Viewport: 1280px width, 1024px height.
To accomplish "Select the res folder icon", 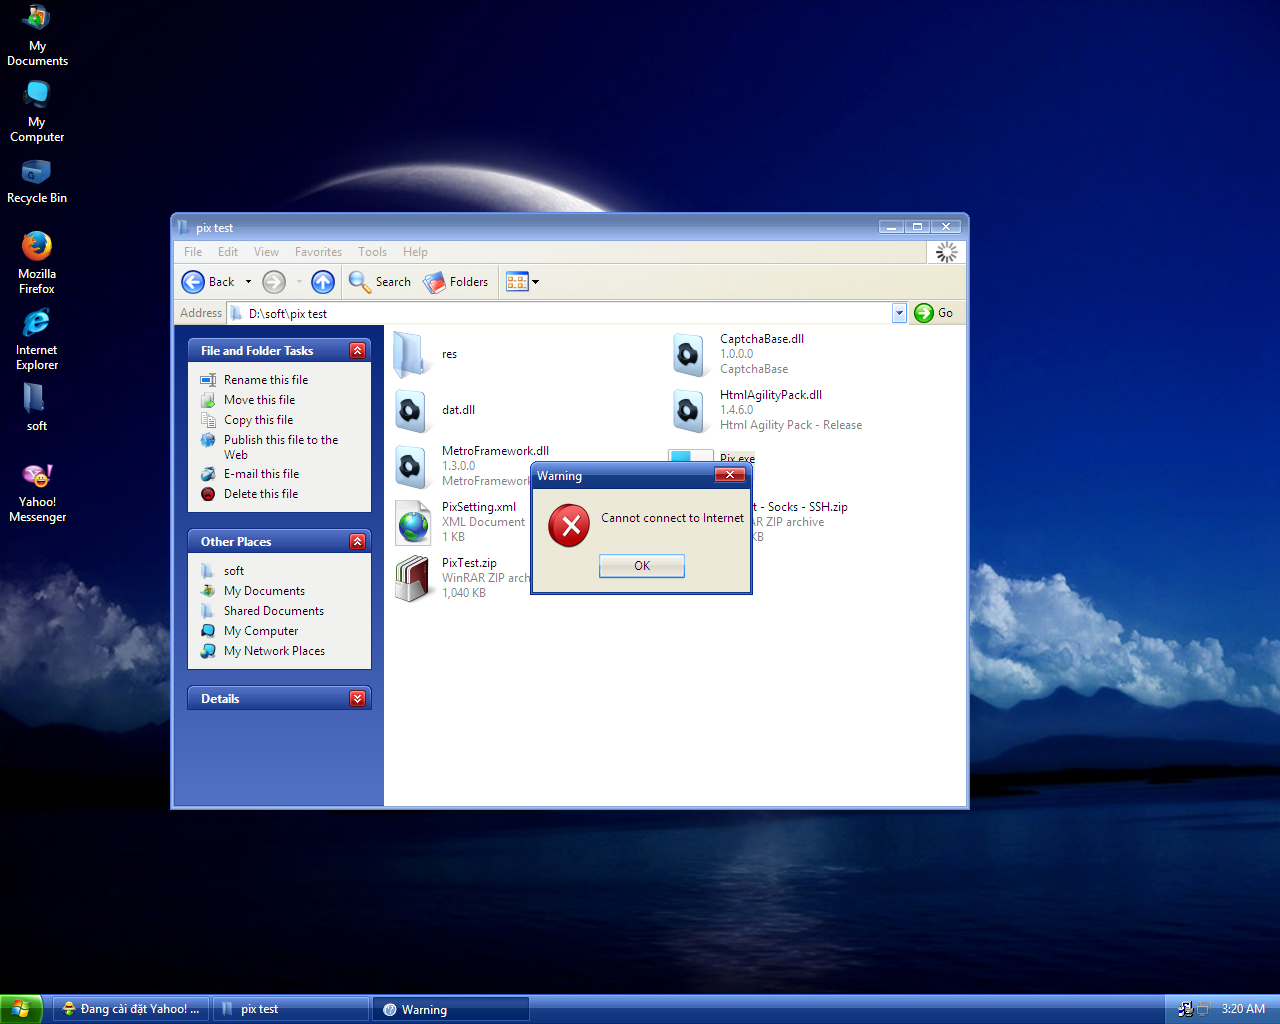I will click(410, 354).
